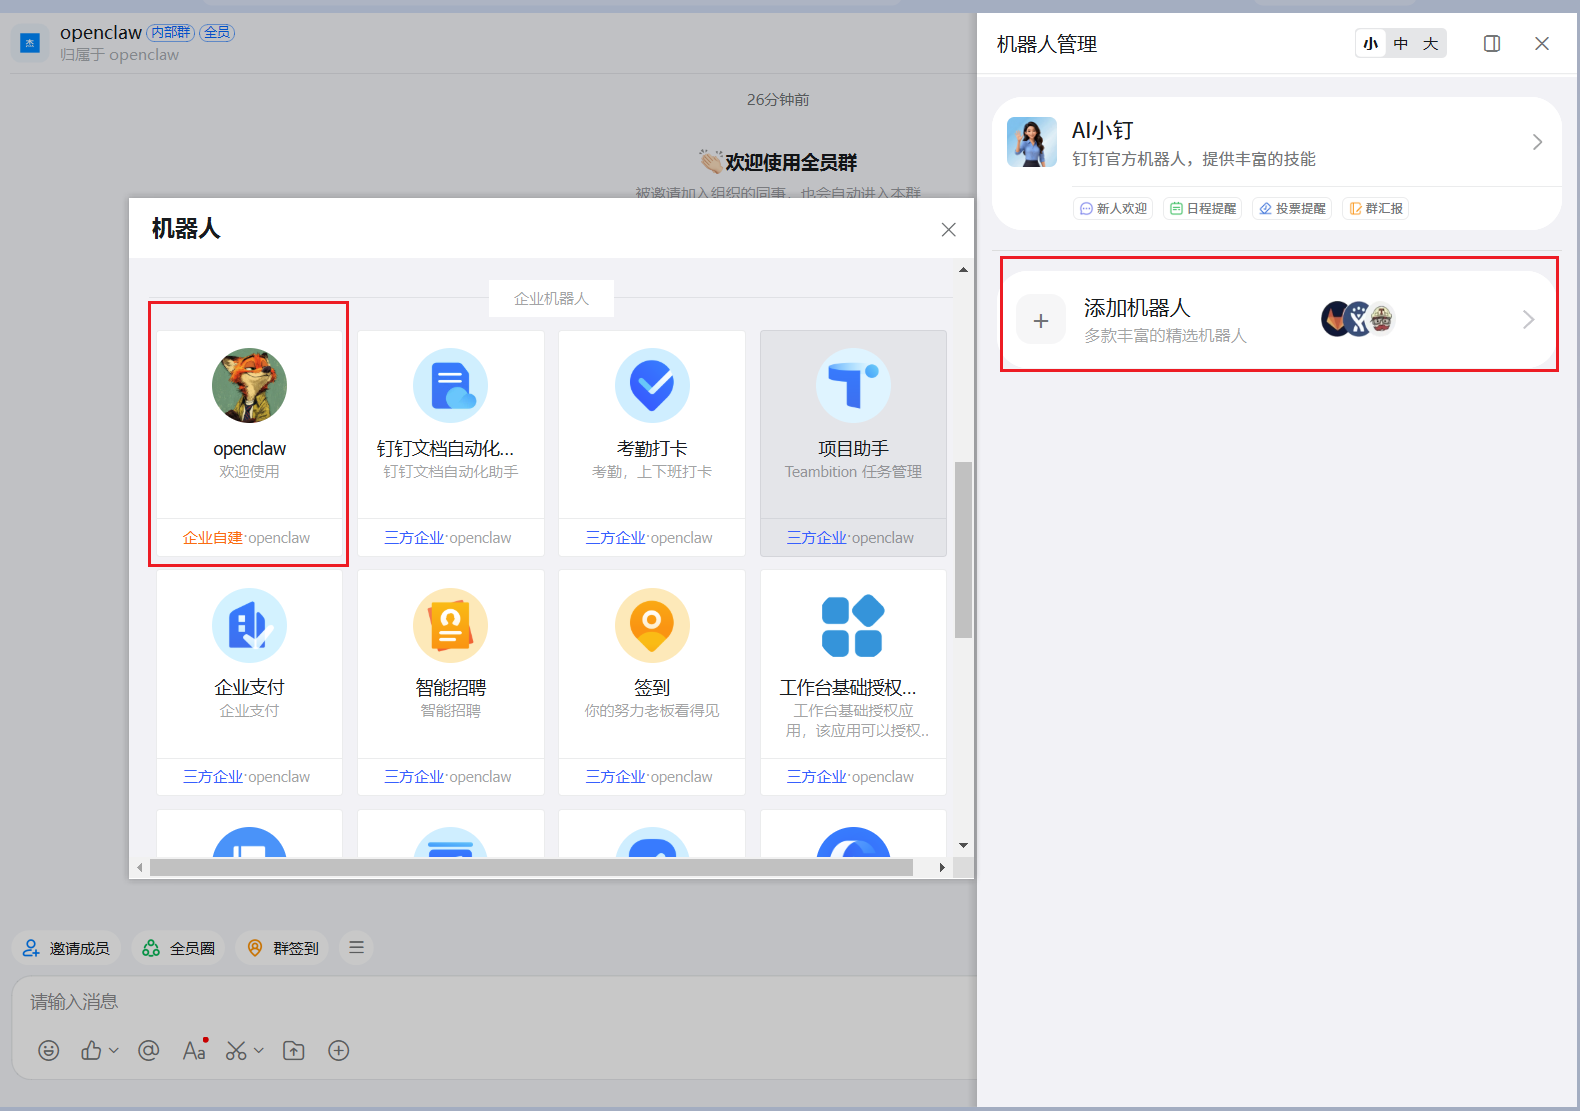This screenshot has width=1580, height=1111.
Task: Open the 工作台基础授权 app icon
Action: (x=853, y=625)
